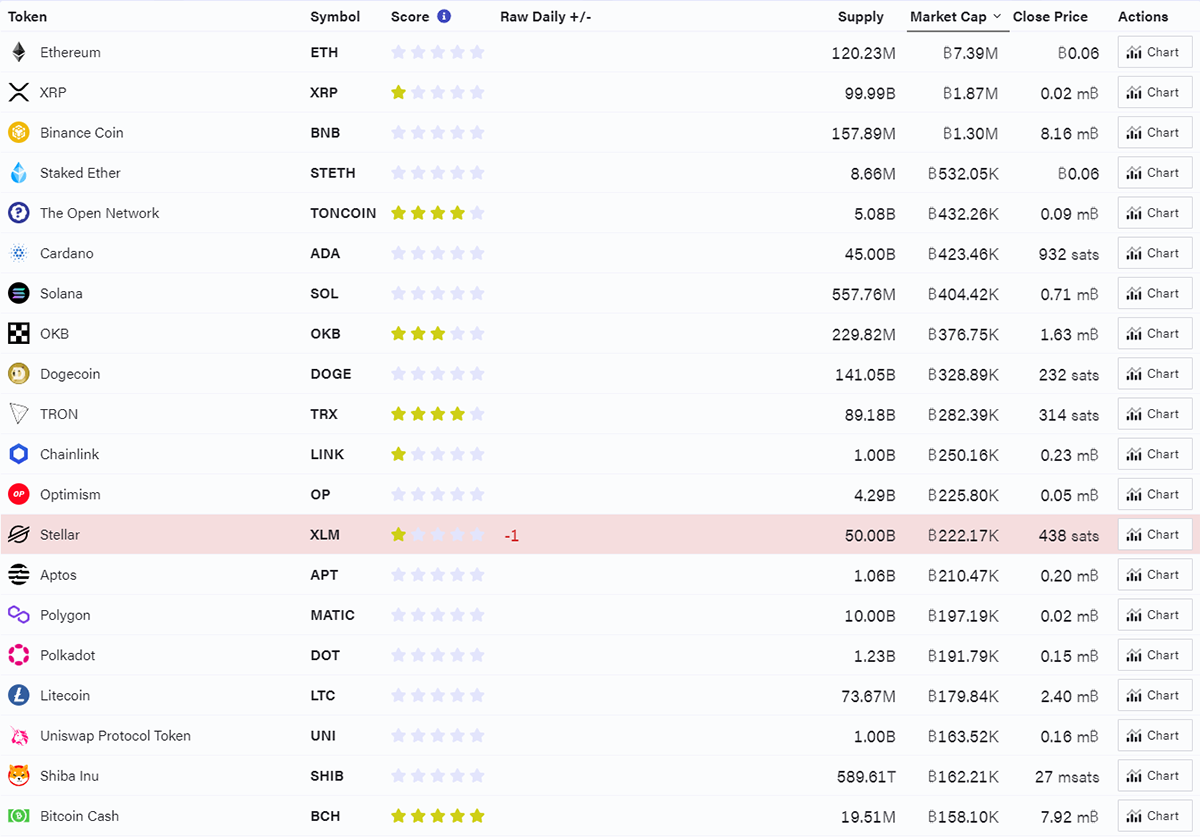Click the XRP token logo icon

coord(18,92)
